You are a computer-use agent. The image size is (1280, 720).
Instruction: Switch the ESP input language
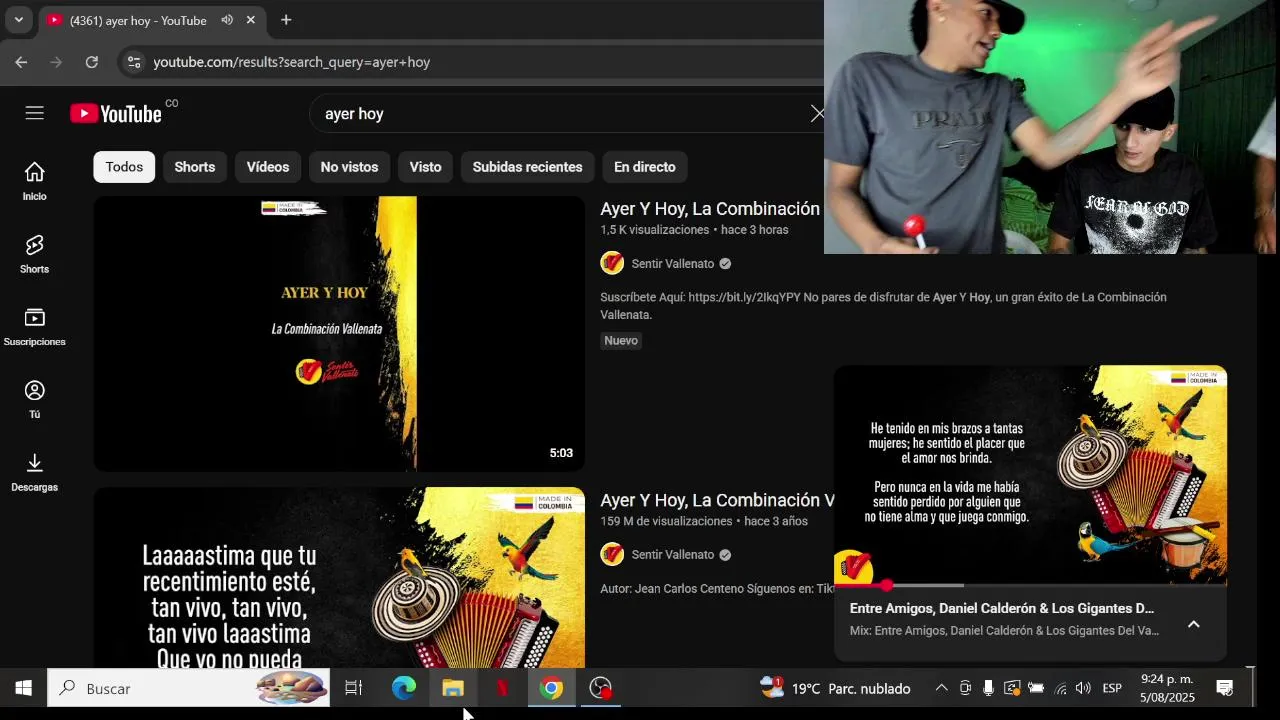1112,688
